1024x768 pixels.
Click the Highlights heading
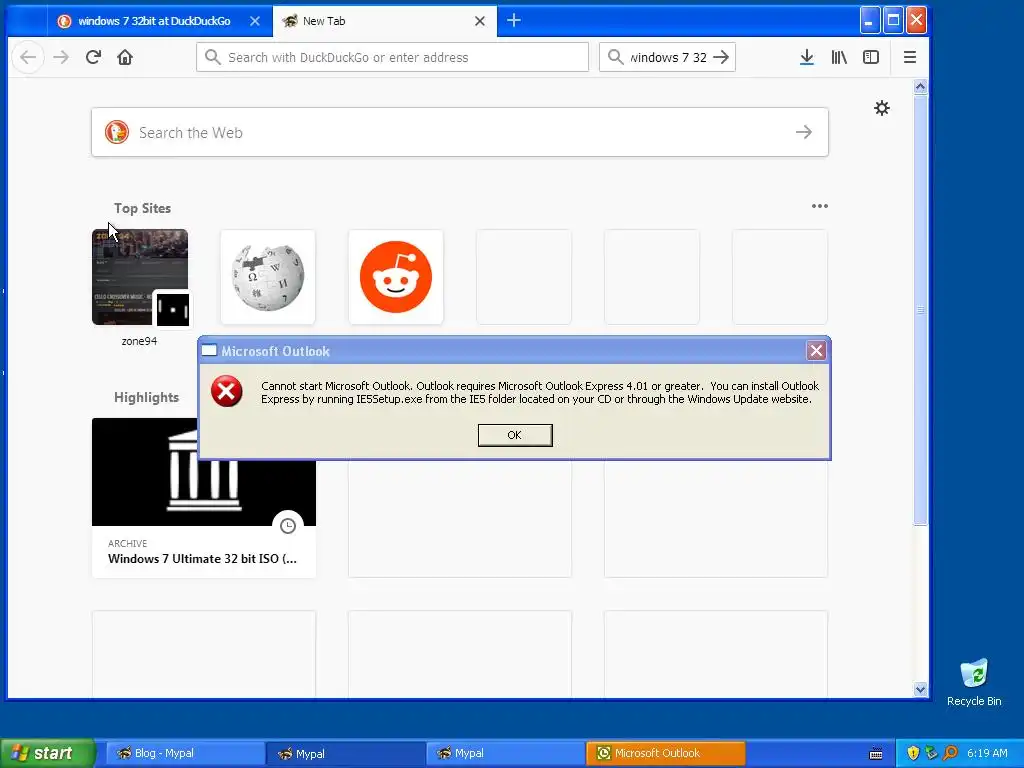click(x=146, y=398)
